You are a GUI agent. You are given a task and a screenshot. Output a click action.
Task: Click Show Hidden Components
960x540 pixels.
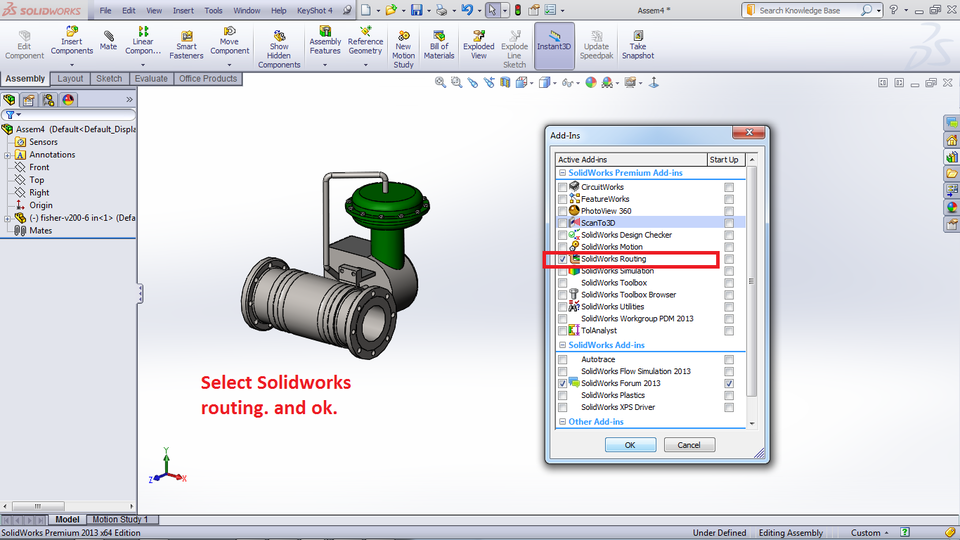[279, 49]
